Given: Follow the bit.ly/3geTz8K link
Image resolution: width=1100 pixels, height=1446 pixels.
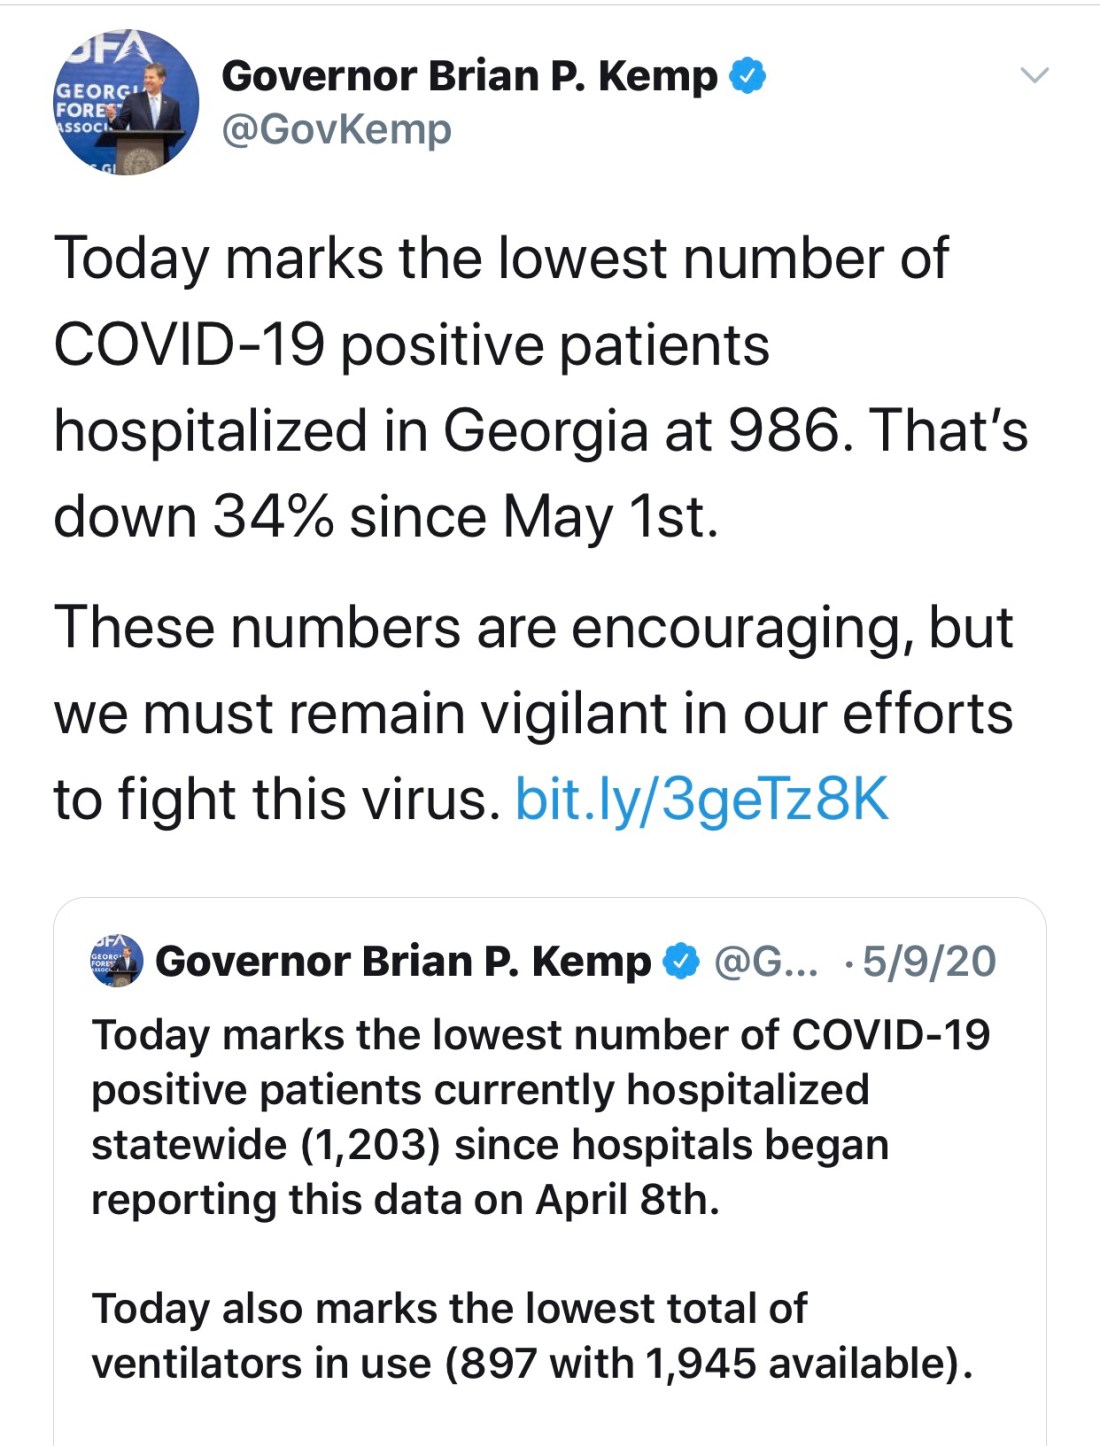Looking at the screenshot, I should (701, 799).
